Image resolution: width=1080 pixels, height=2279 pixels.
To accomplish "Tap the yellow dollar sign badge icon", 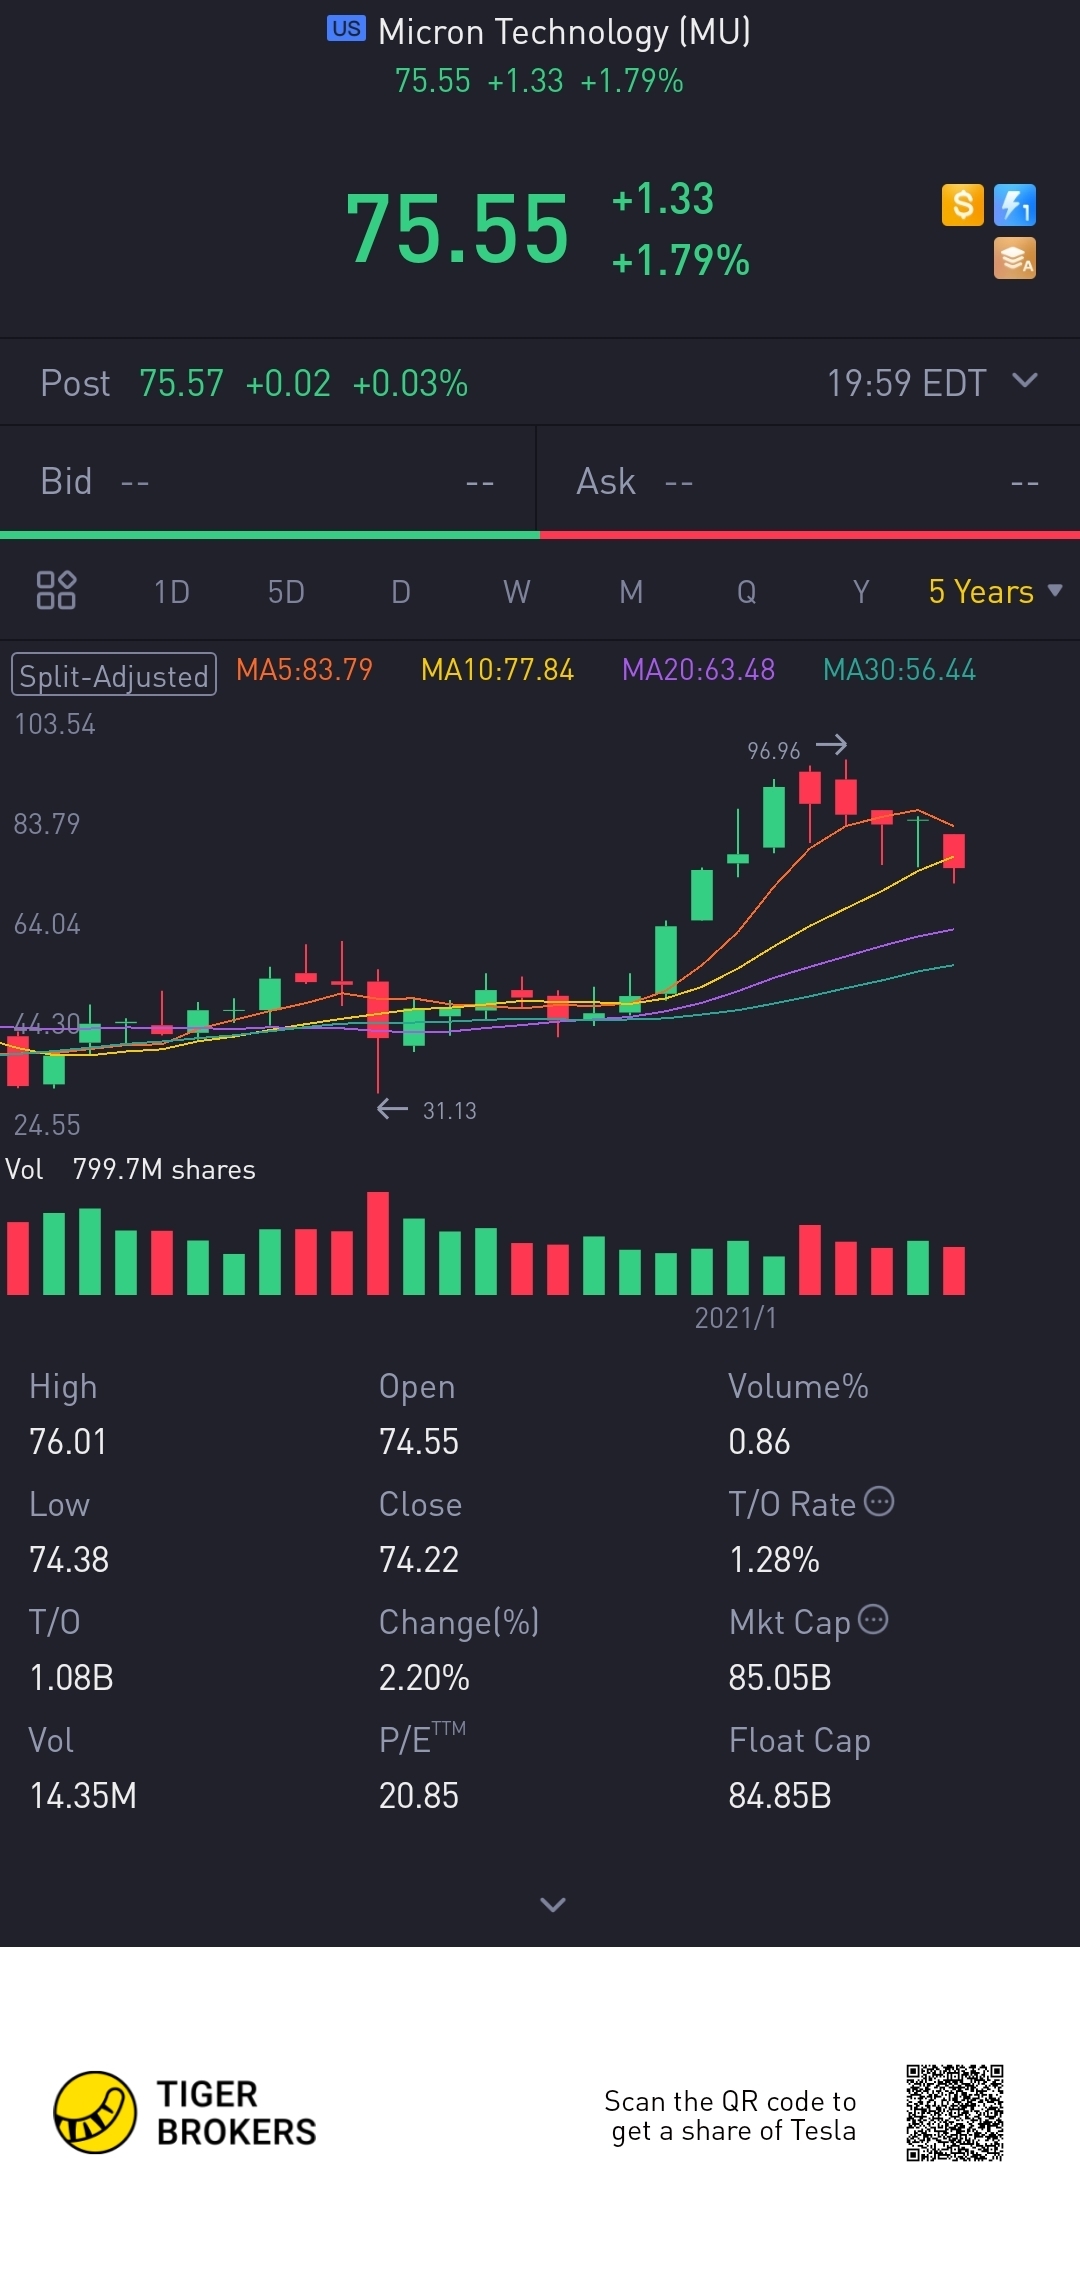I will click(963, 205).
